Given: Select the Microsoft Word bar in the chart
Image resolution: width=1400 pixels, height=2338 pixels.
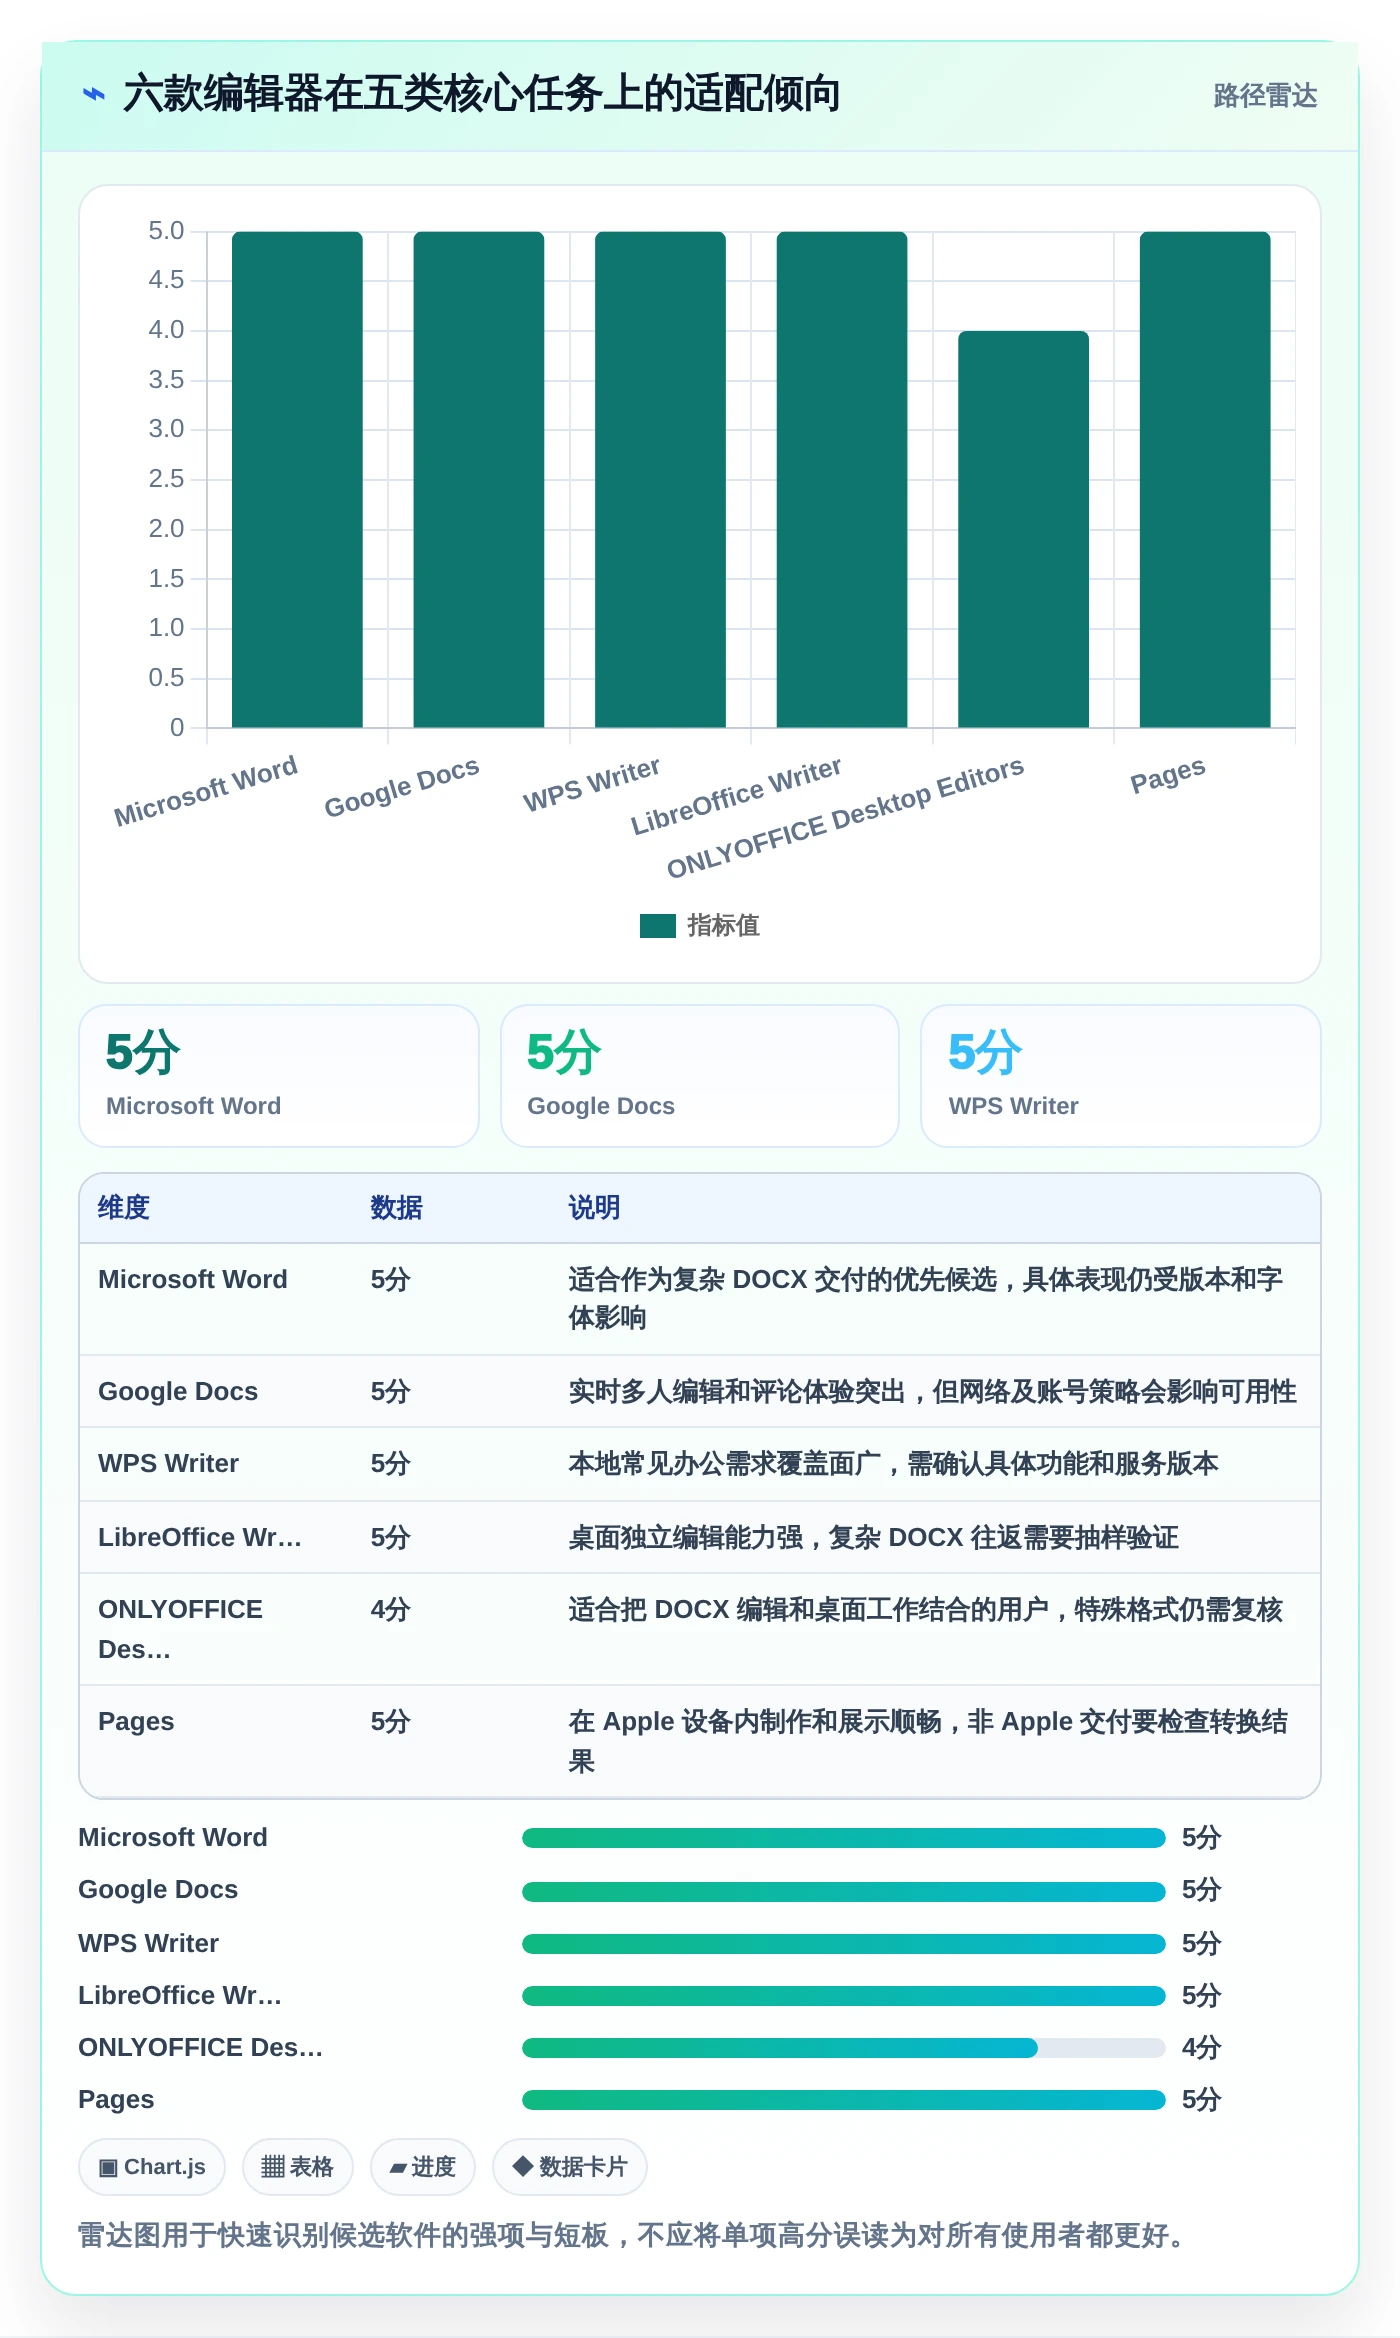Looking at the screenshot, I should click(297, 479).
